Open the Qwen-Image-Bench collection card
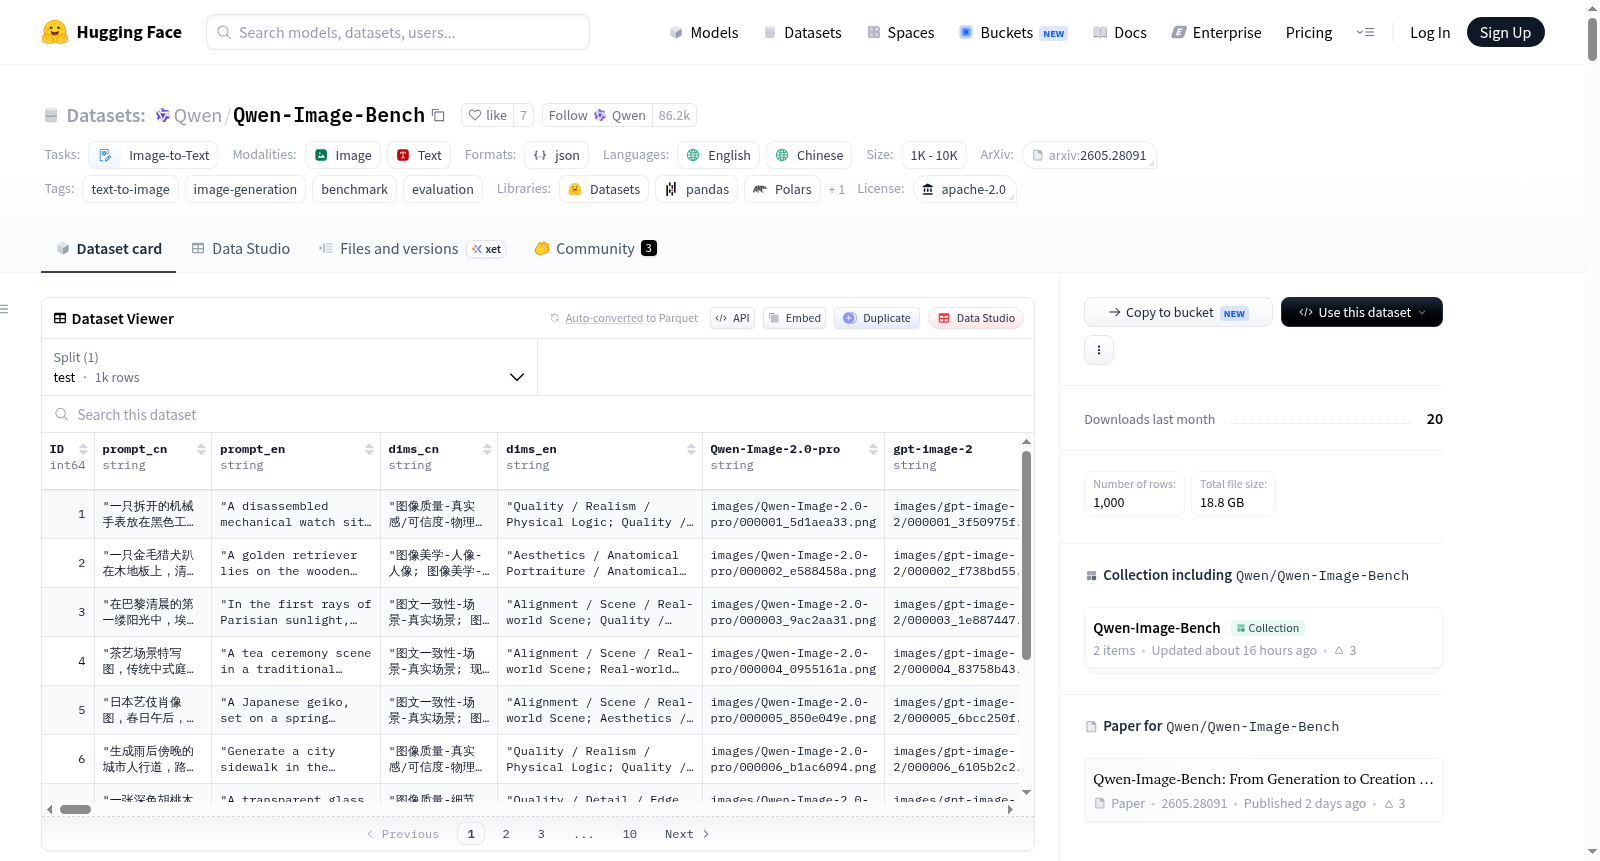 pyautogui.click(x=1263, y=638)
